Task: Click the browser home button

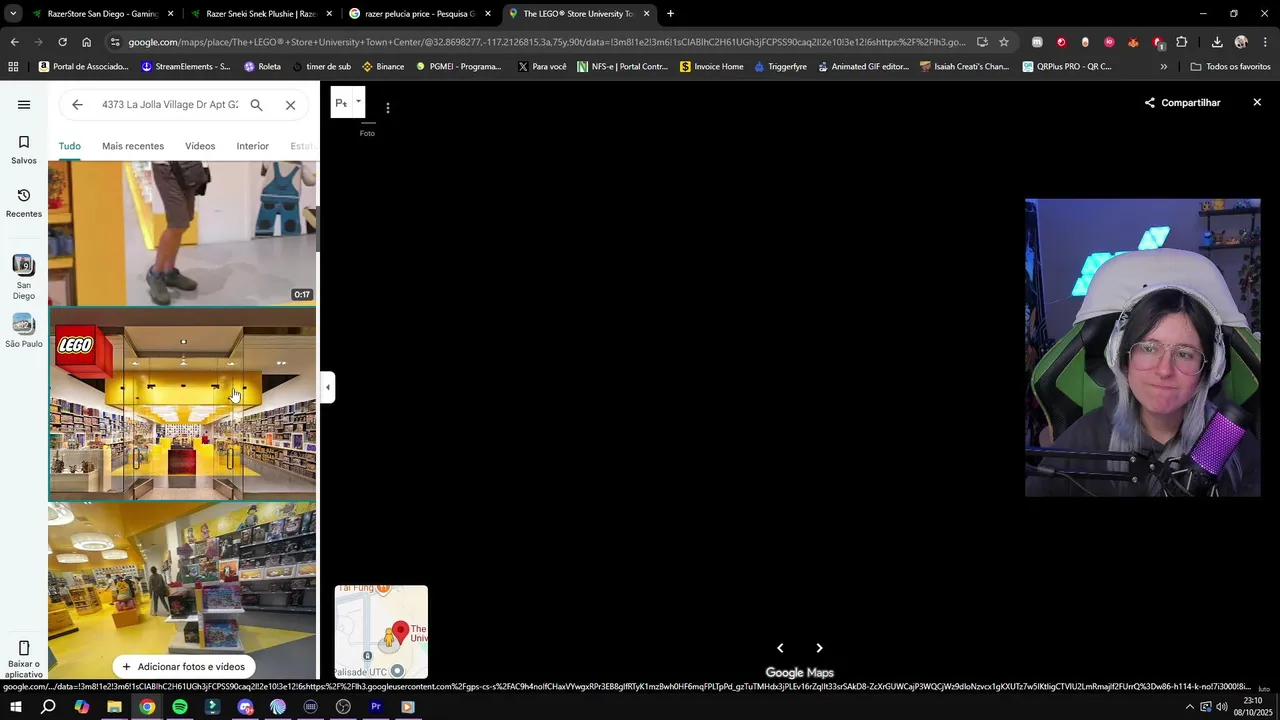Action: click(87, 42)
